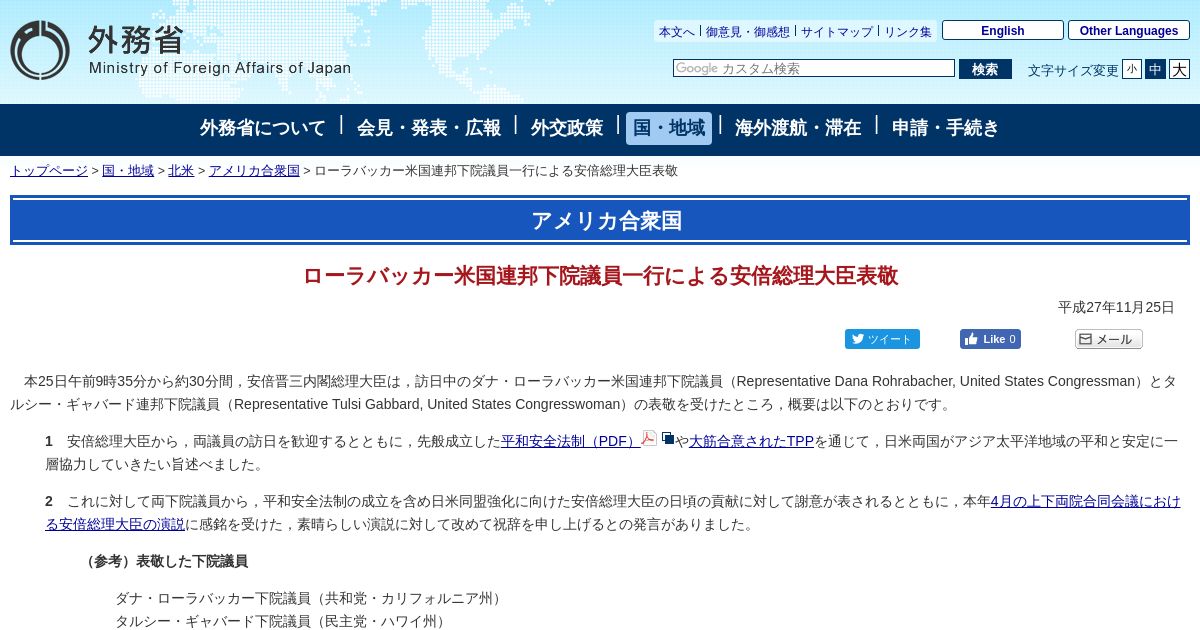1200x630 pixels.
Task: Open 御意見・御感想 link
Action: 747,32
